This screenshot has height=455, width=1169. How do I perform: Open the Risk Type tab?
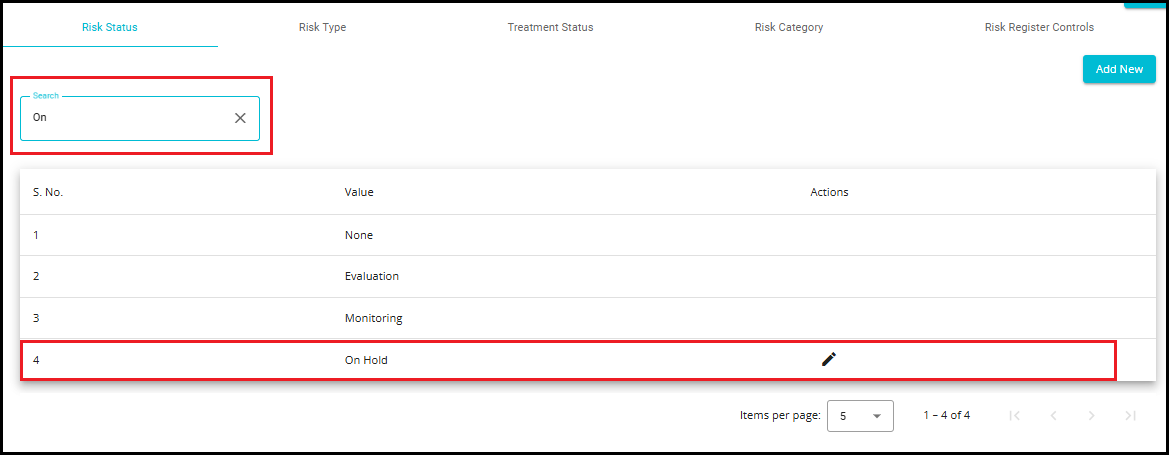click(x=322, y=27)
